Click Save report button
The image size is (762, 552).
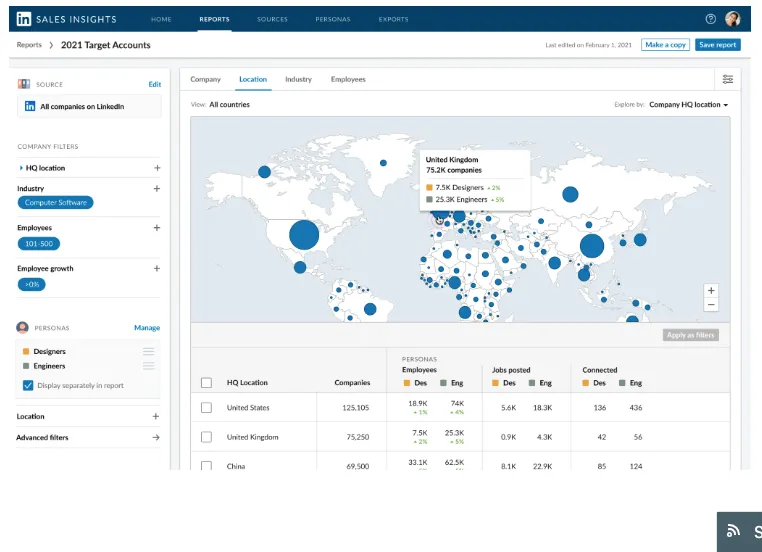tap(718, 45)
